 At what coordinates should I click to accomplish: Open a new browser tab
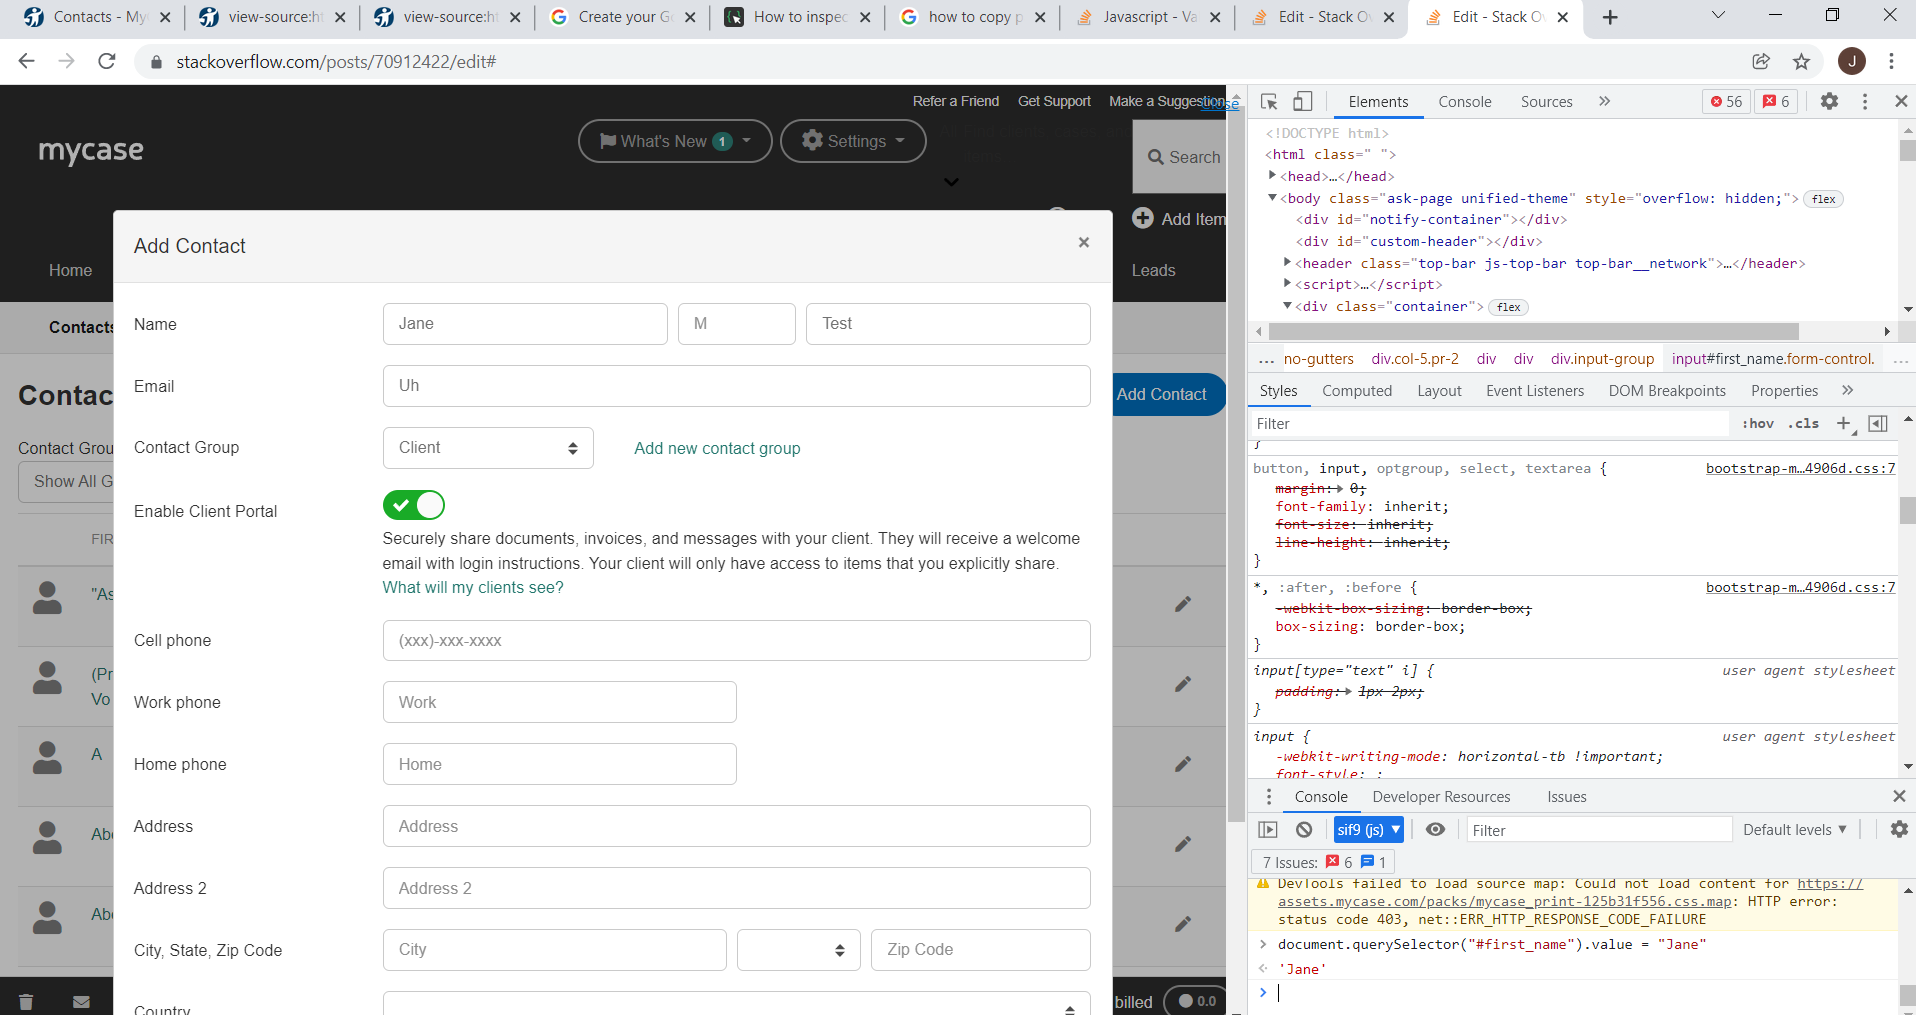point(1610,17)
